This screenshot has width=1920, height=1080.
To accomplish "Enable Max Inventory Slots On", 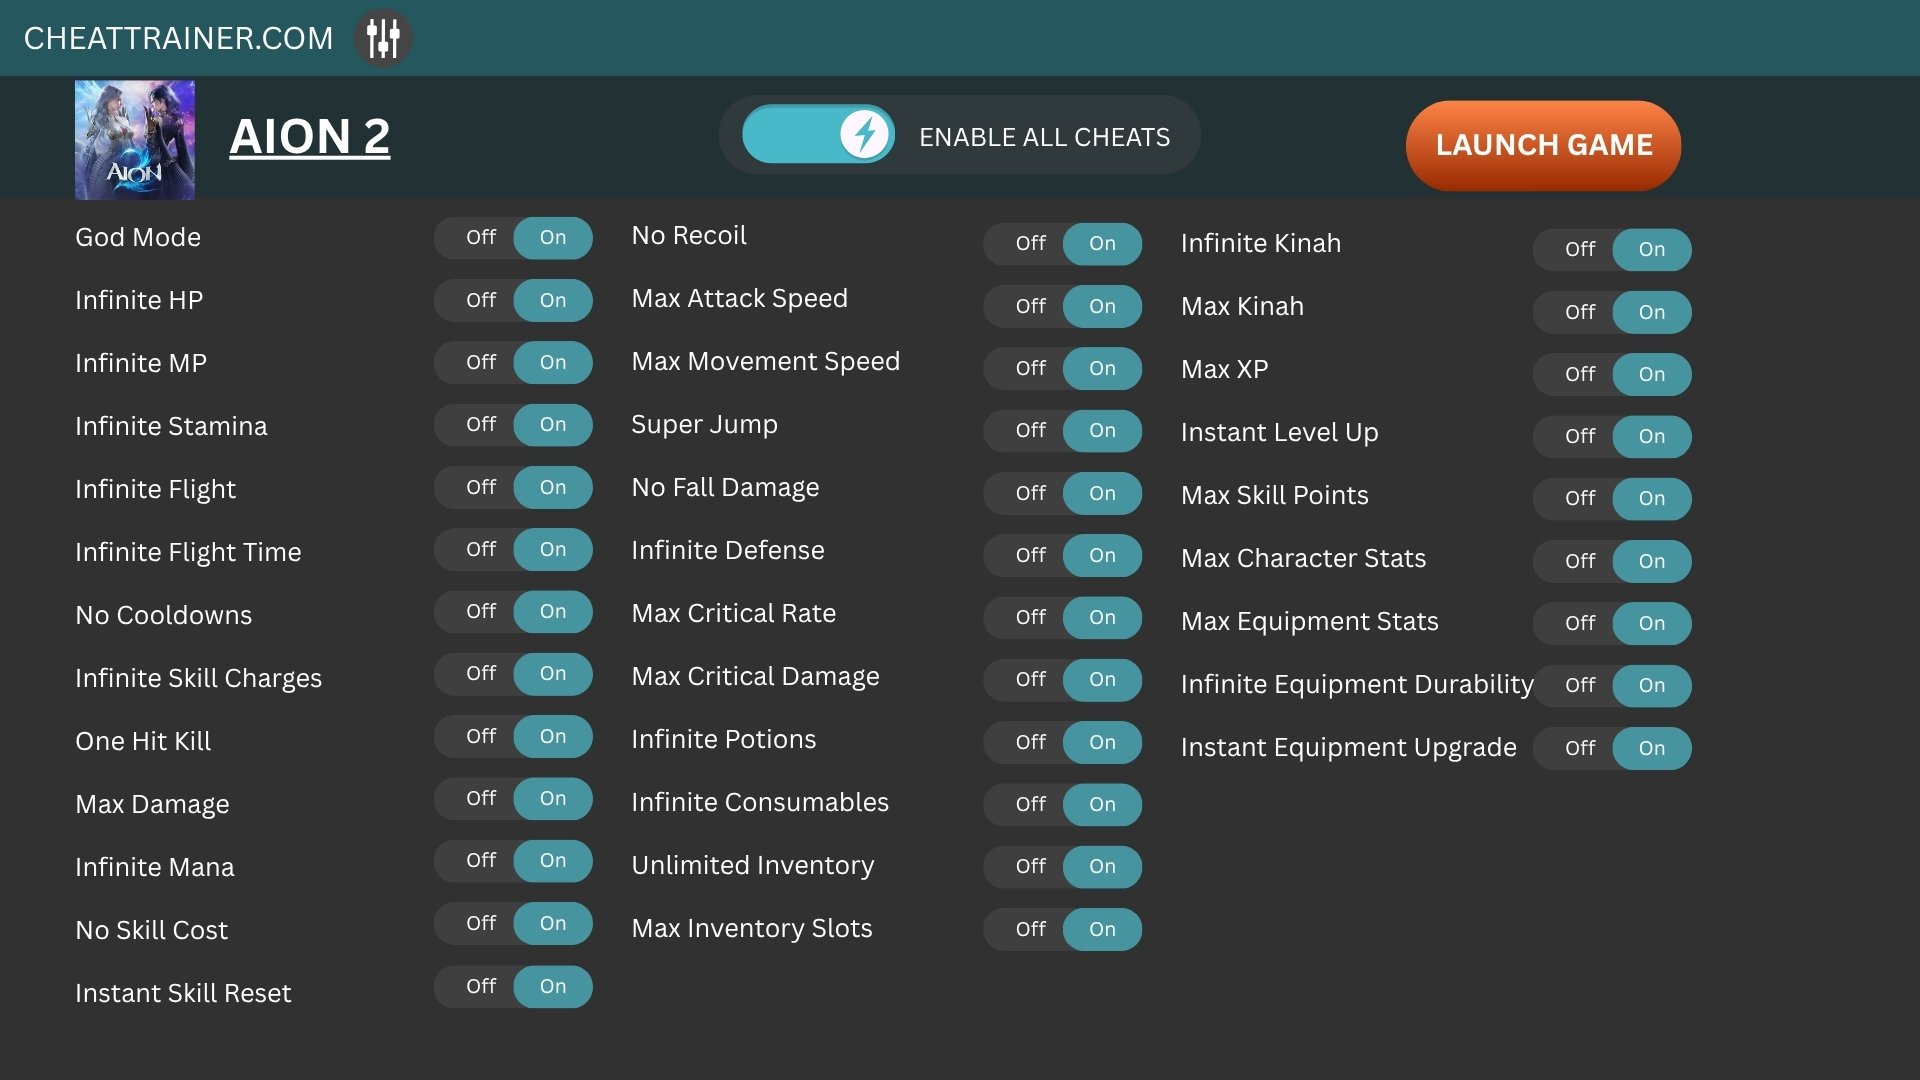I will tap(1103, 929).
